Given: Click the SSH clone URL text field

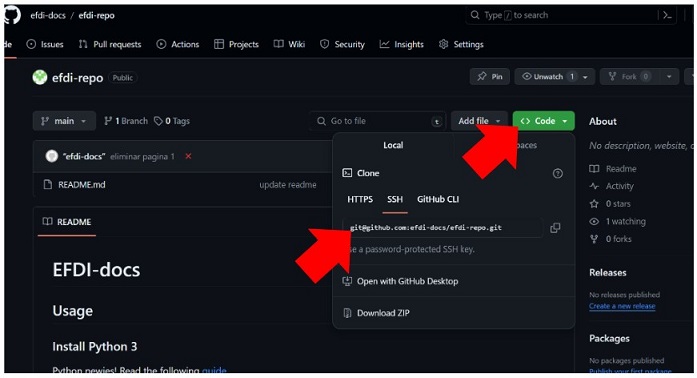Looking at the screenshot, I should [x=443, y=228].
